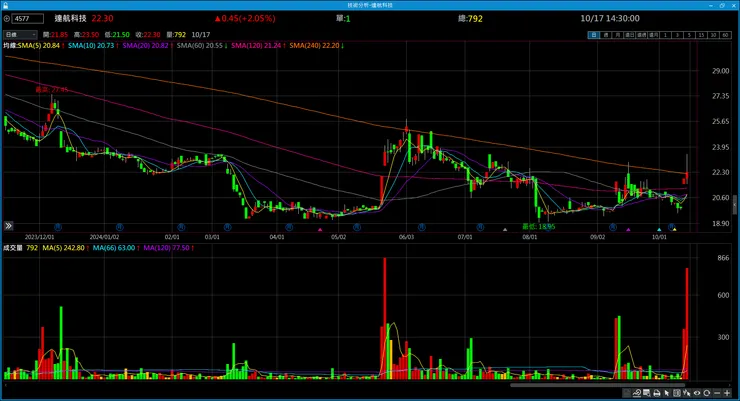
Task: Zoom out chart with minus icon
Action: pos(717,393)
